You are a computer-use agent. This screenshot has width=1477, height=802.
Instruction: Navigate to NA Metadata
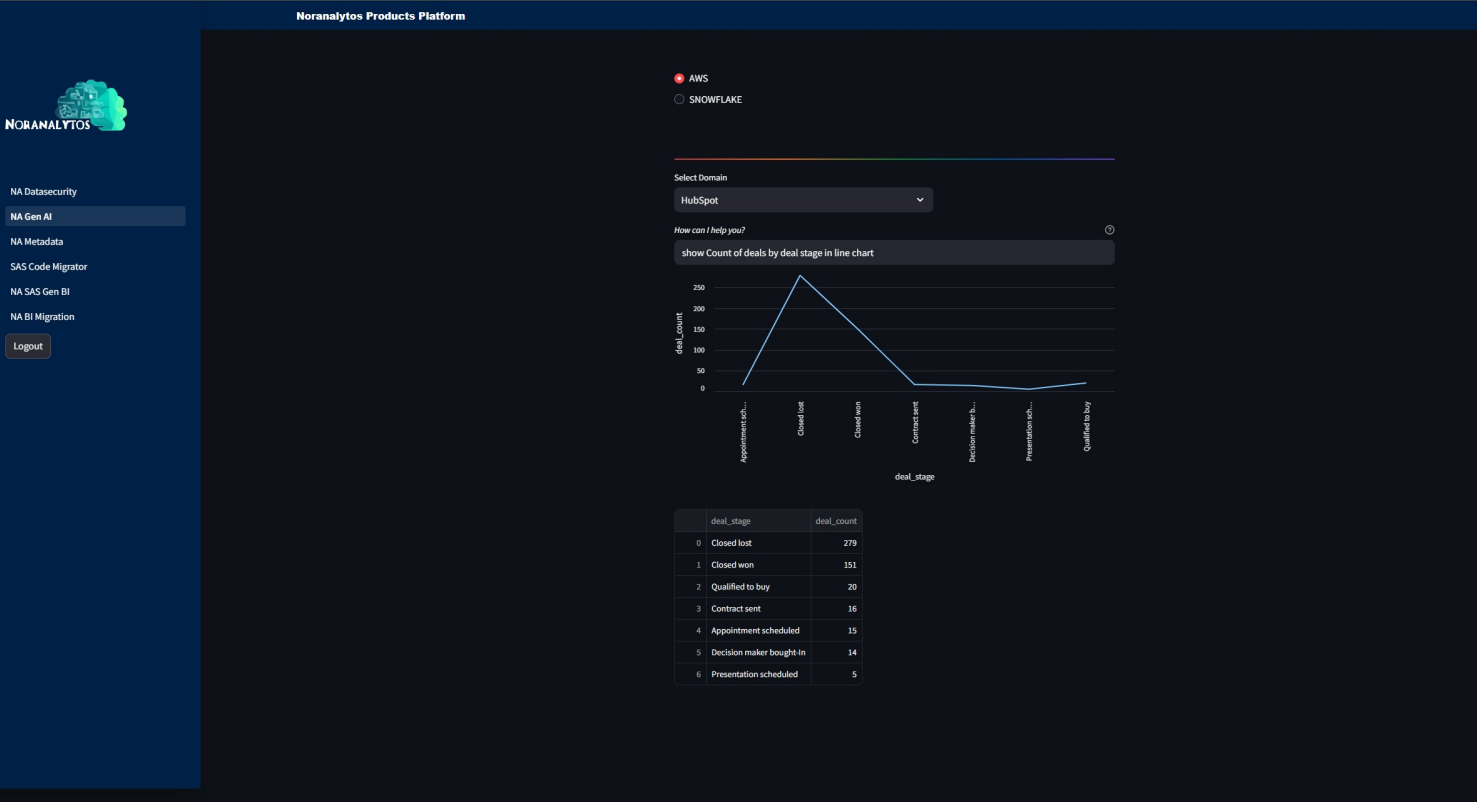[x=36, y=241]
